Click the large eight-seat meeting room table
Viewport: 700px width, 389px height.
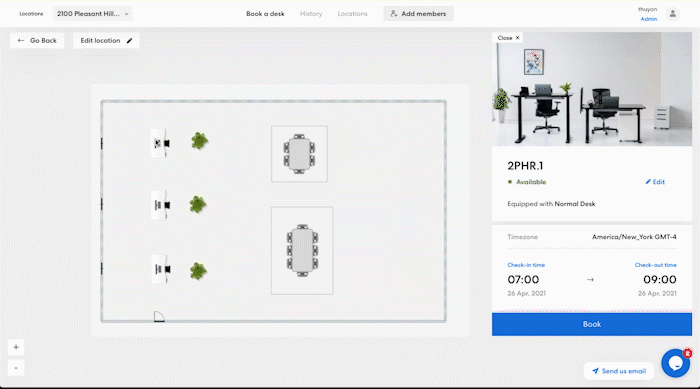302,251
